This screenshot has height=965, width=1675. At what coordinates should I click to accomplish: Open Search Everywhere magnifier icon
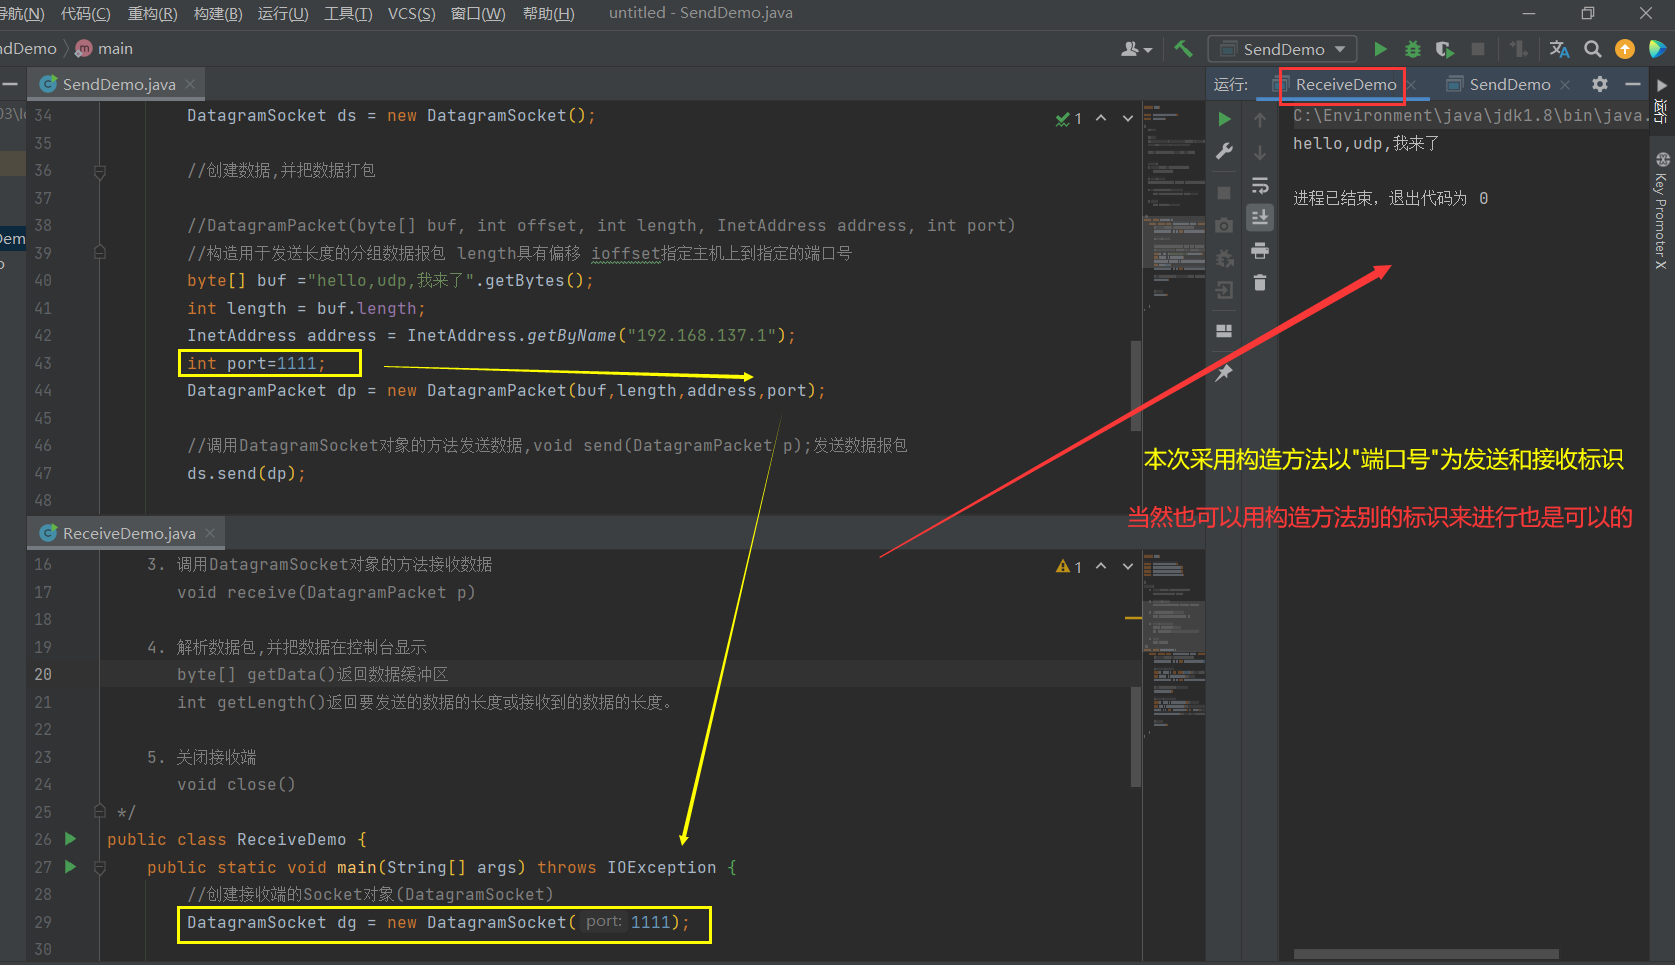click(x=1593, y=49)
